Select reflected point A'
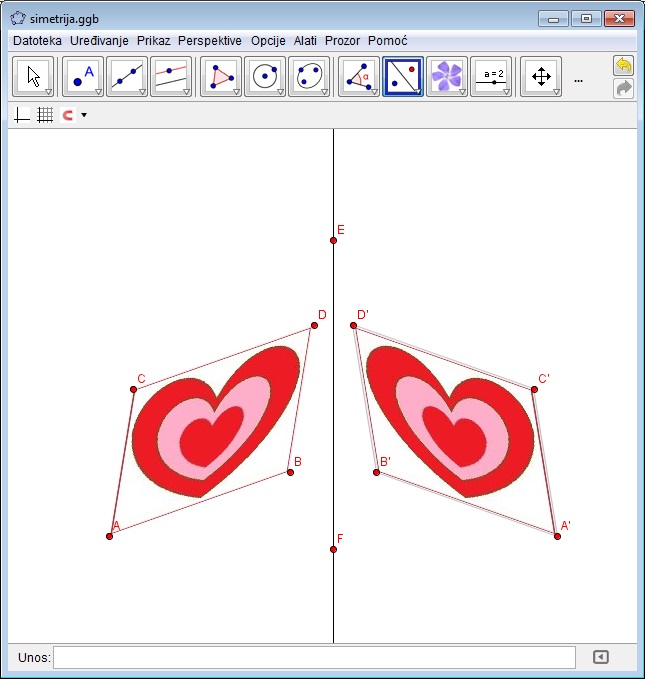This screenshot has height=679, width=645. [557, 537]
